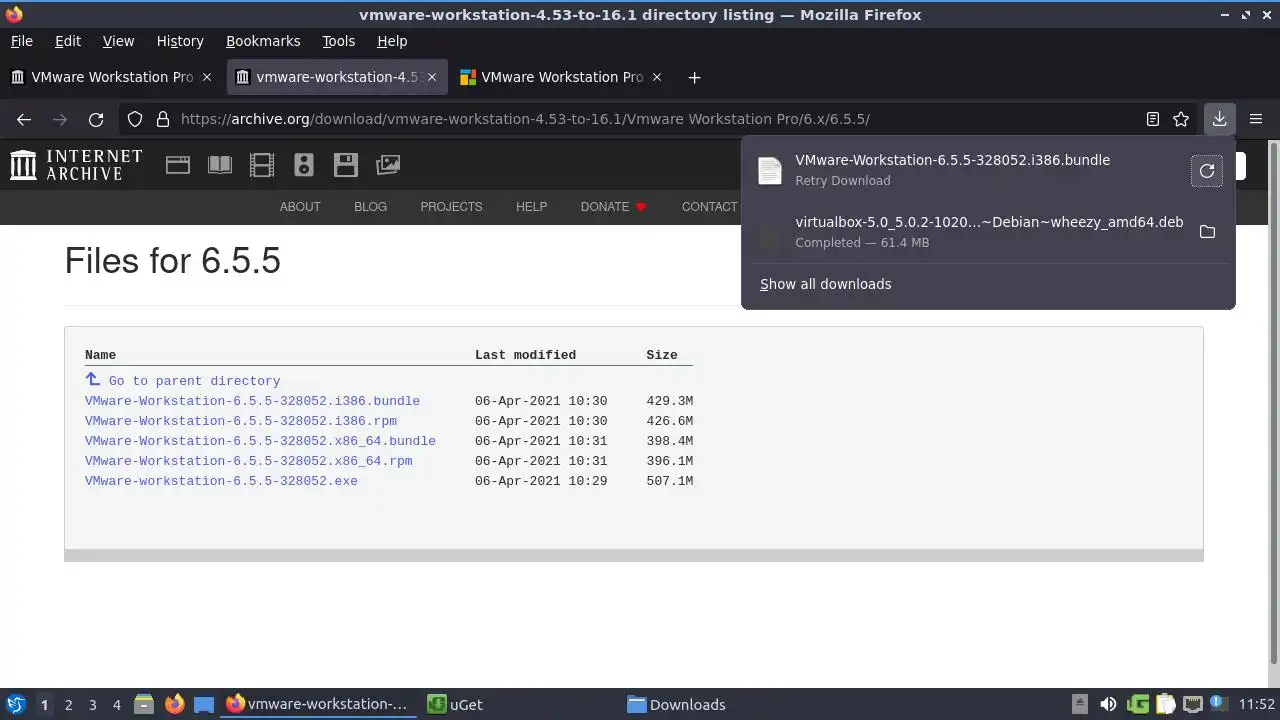Image resolution: width=1280 pixels, height=720 pixels.
Task: Open the Bookmarks menu
Action: coord(263,41)
